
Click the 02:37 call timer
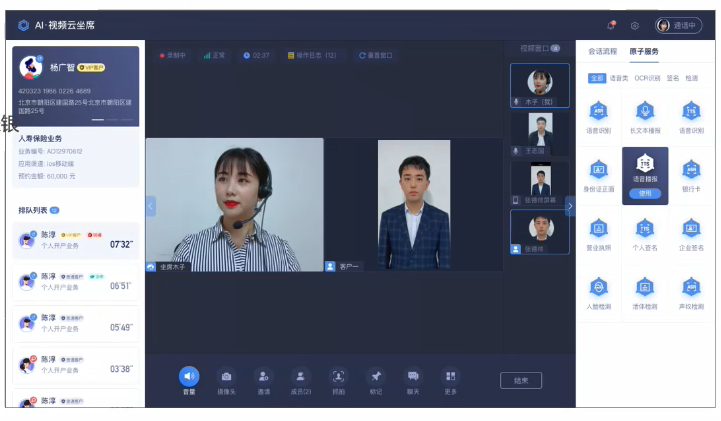(256, 55)
